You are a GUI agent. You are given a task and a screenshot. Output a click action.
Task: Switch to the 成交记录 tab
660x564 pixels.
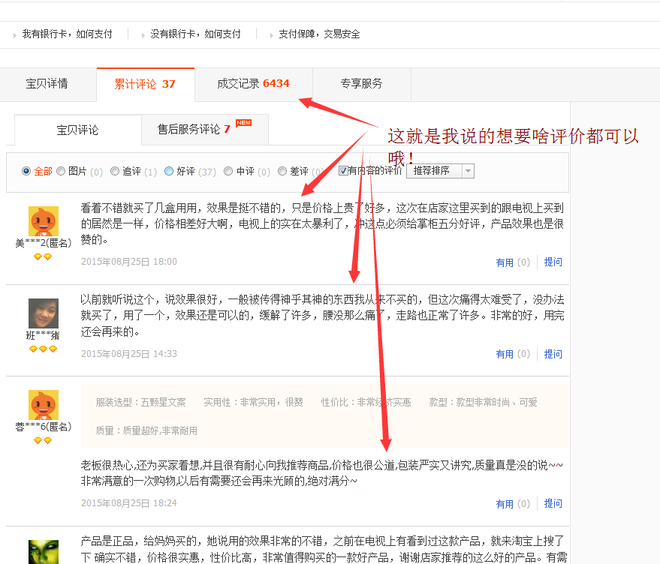(x=253, y=84)
